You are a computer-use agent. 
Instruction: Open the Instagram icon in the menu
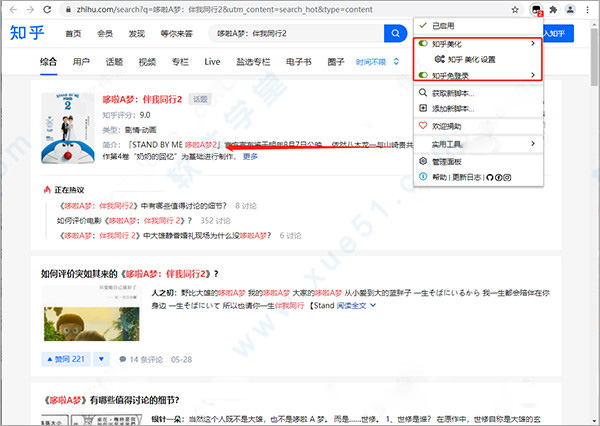click(507, 177)
